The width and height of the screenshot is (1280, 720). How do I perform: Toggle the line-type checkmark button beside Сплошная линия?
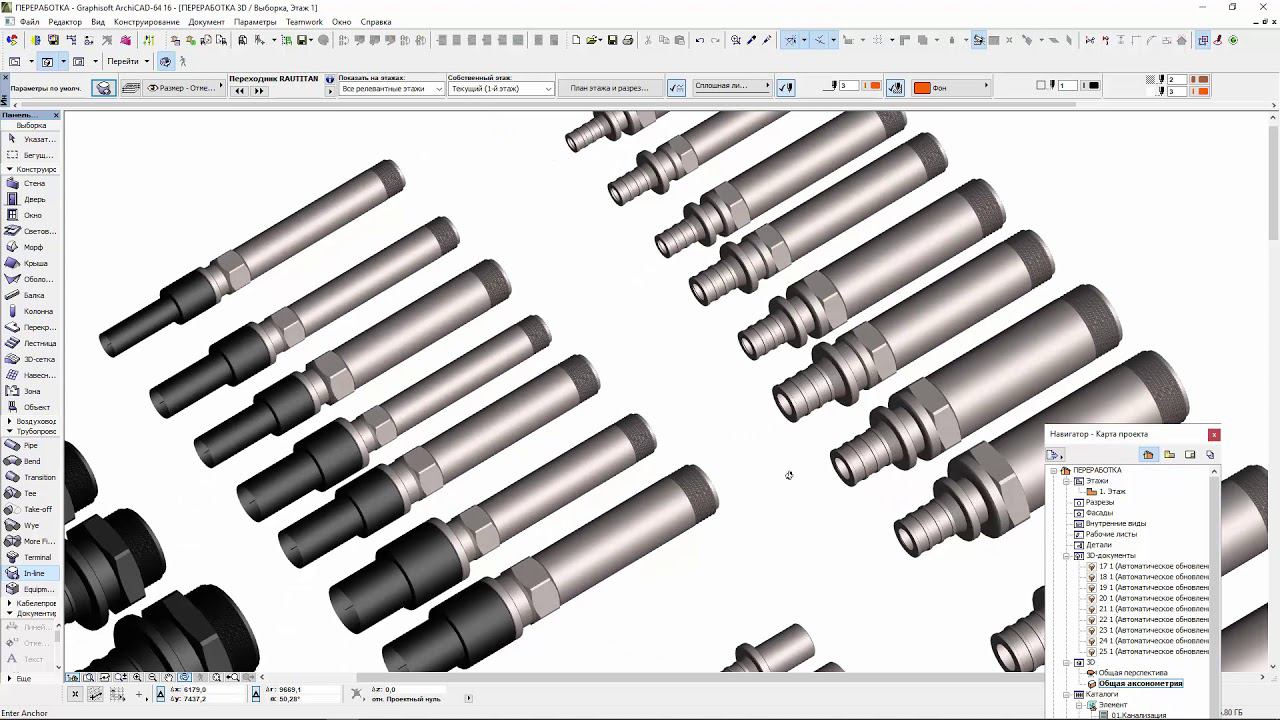[x=676, y=87]
